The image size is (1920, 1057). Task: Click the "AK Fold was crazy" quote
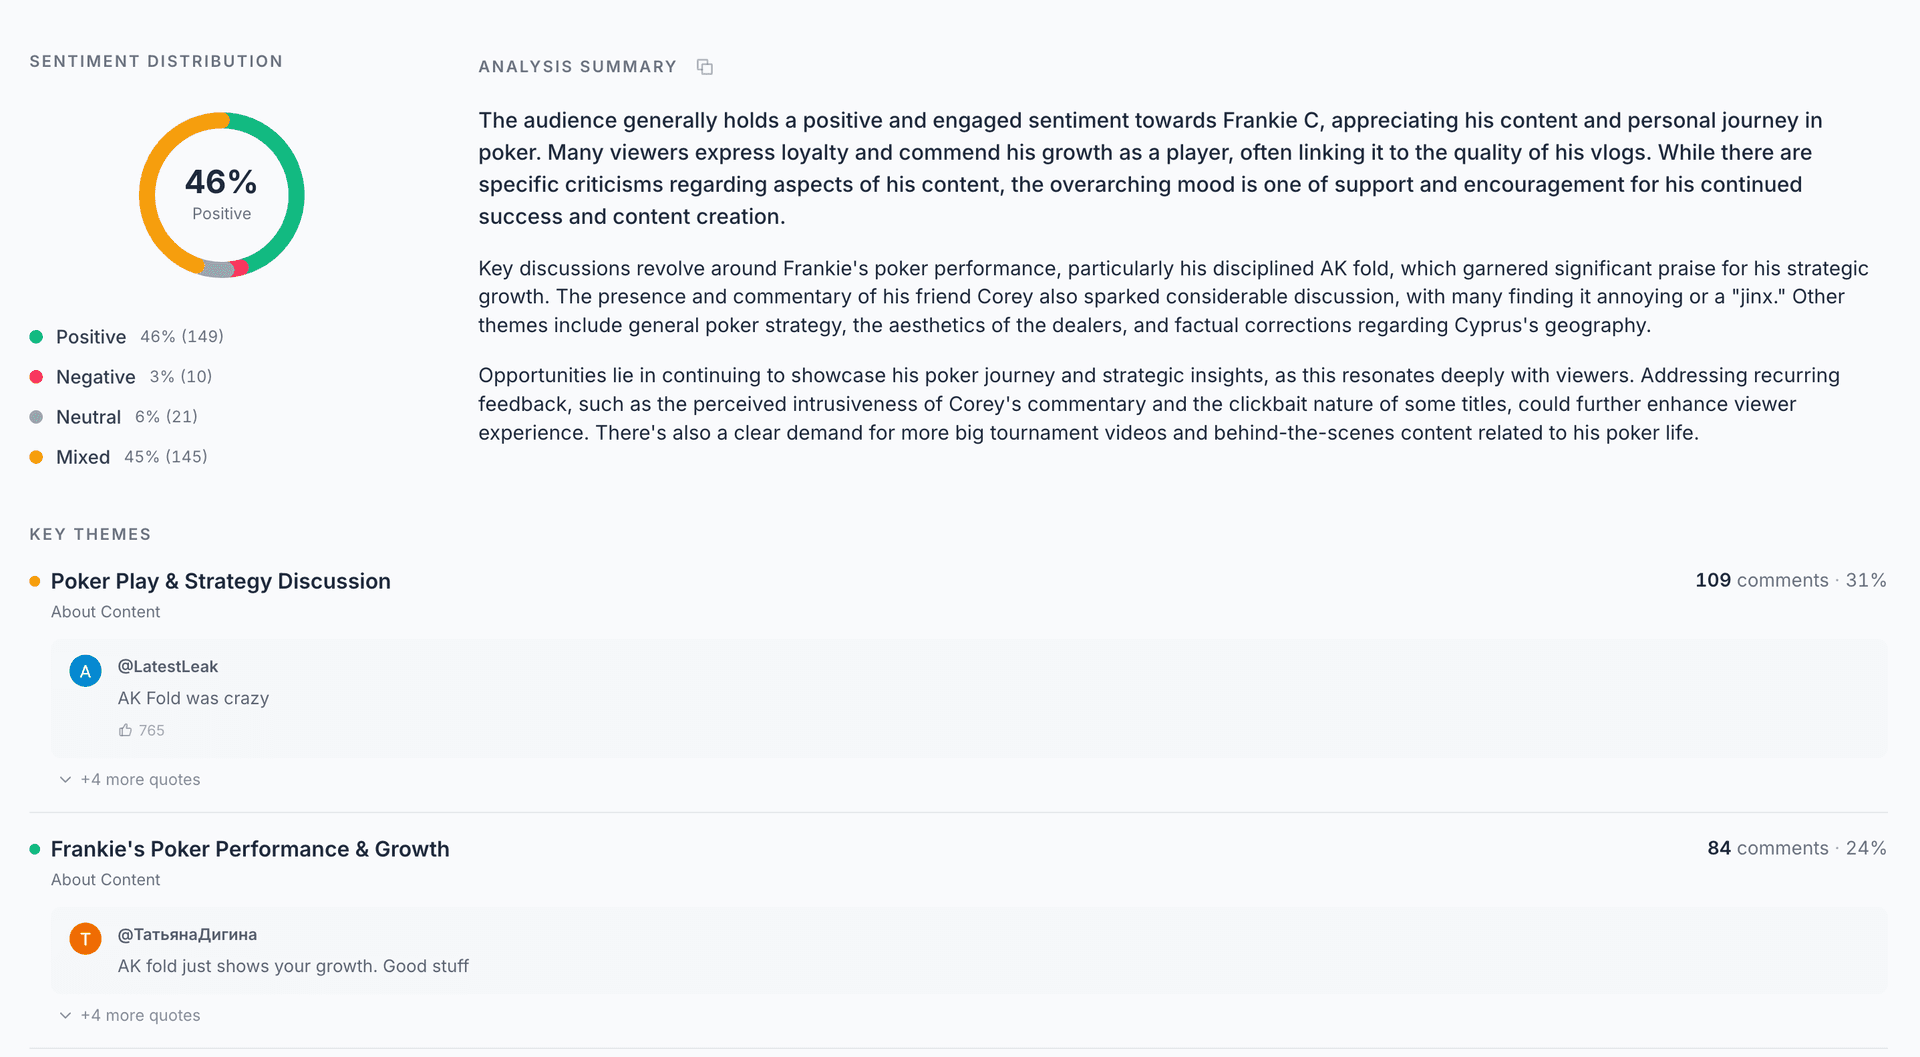coord(193,699)
